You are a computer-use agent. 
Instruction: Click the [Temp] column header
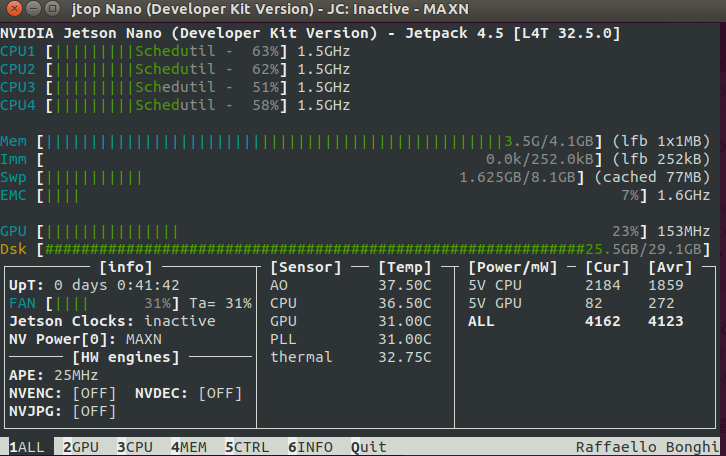(x=405, y=268)
